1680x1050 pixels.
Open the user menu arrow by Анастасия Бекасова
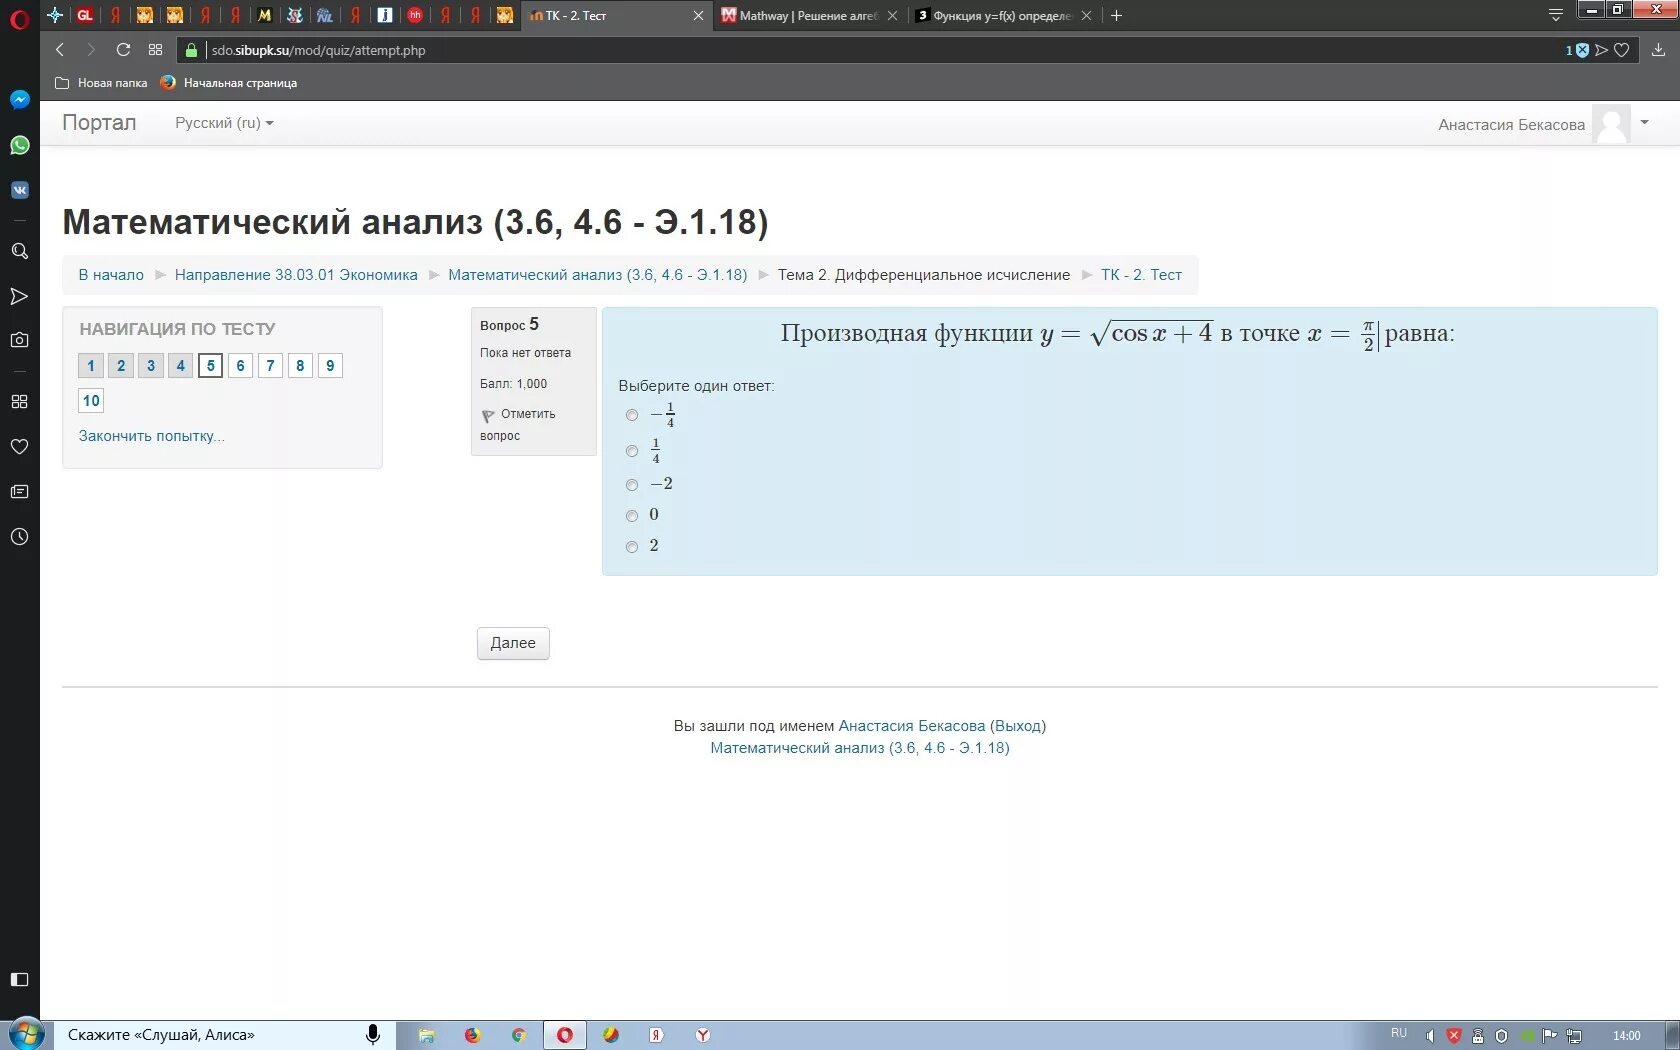pos(1645,122)
